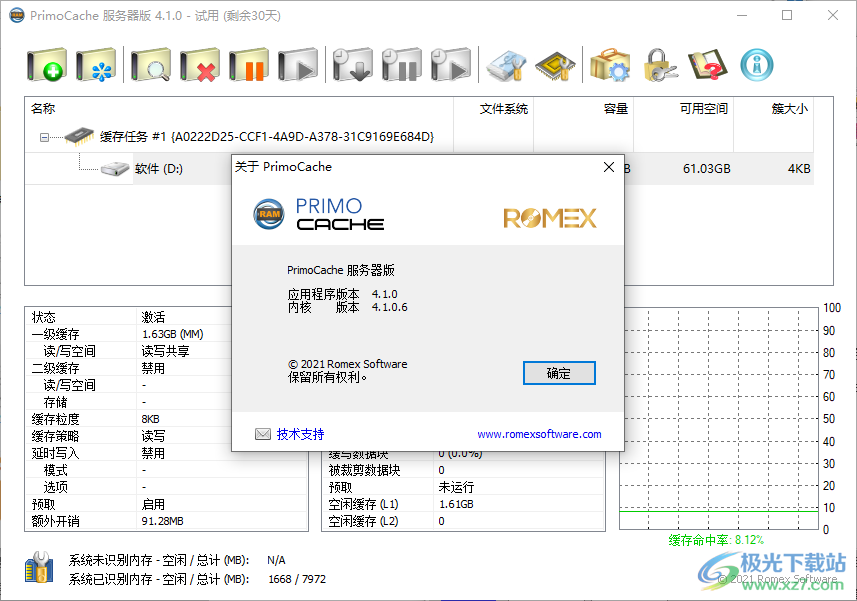857x601 pixels.
Task: Click the N/A unrecognized memory value
Action: pyautogui.click(x=277, y=560)
